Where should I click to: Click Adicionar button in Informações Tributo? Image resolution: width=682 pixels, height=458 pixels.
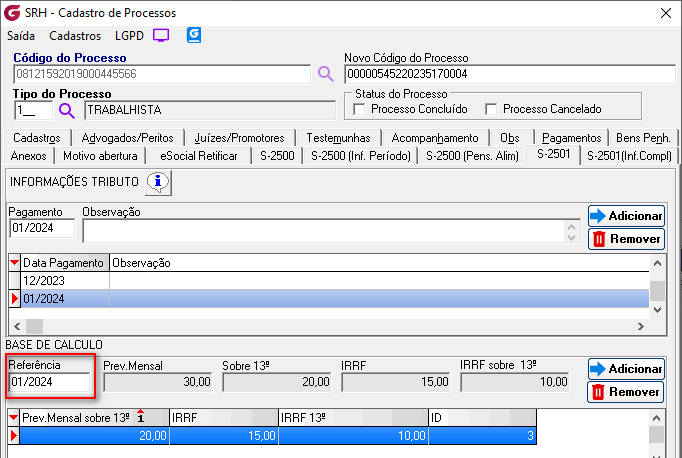[x=626, y=216]
